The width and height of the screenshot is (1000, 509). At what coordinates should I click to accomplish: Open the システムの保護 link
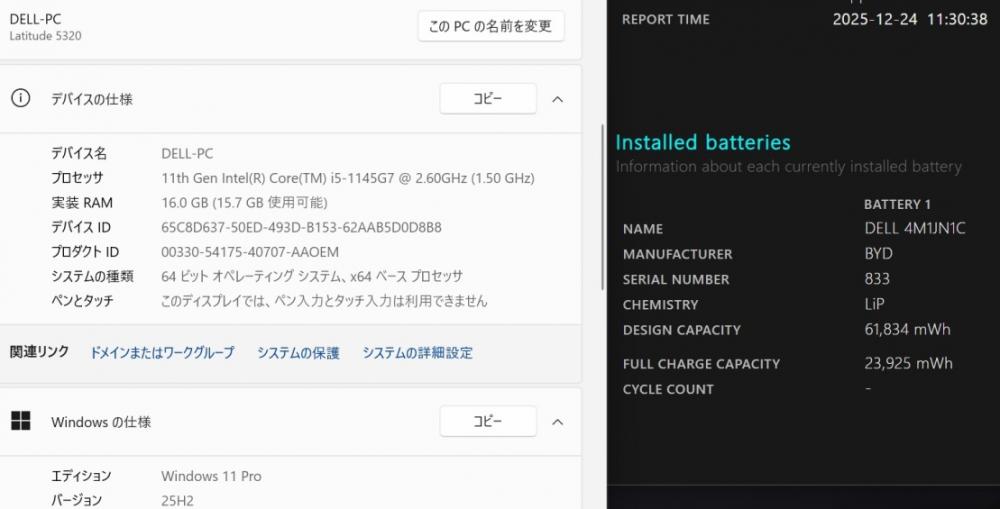click(298, 353)
